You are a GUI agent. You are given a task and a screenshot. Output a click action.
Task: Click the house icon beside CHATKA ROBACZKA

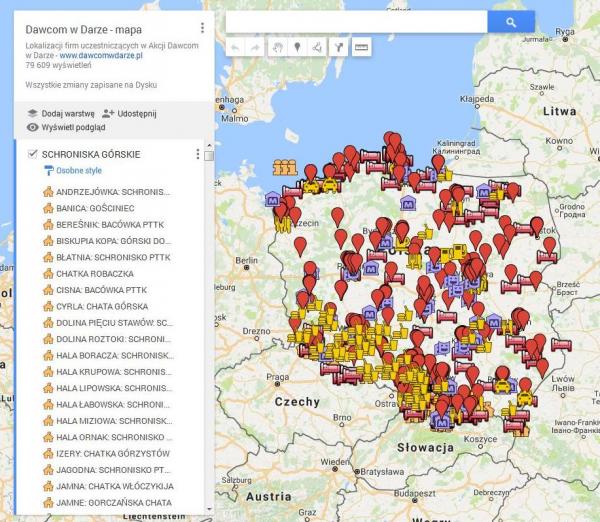coord(48,274)
